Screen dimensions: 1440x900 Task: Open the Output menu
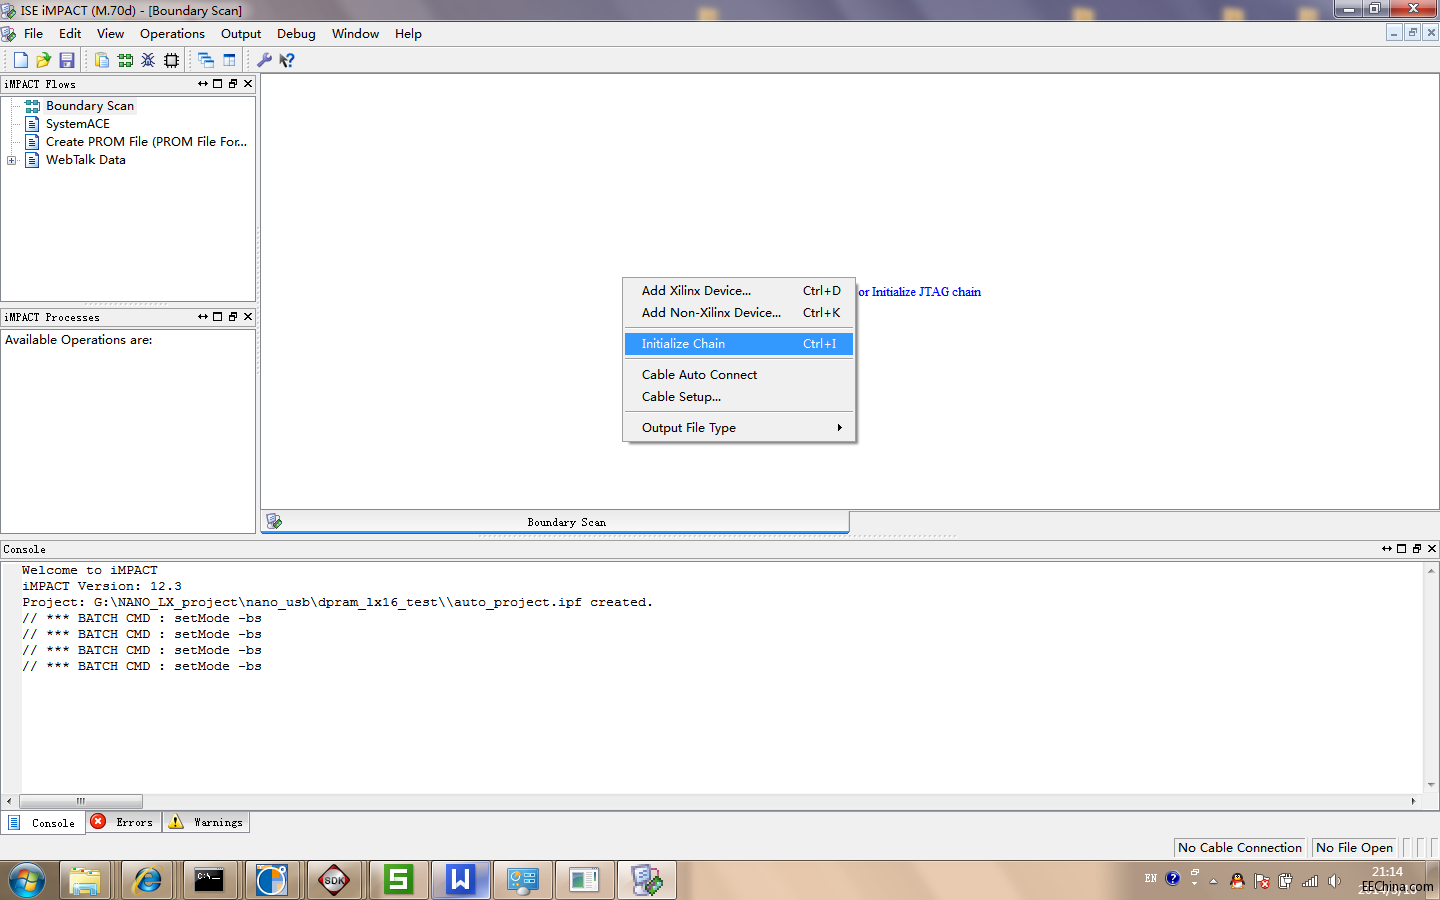(x=241, y=34)
